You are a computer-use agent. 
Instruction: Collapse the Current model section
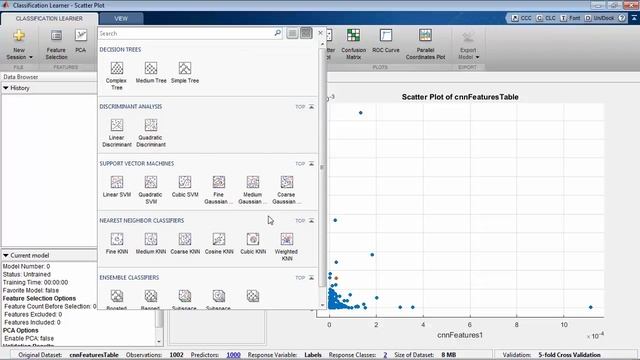point(6,255)
